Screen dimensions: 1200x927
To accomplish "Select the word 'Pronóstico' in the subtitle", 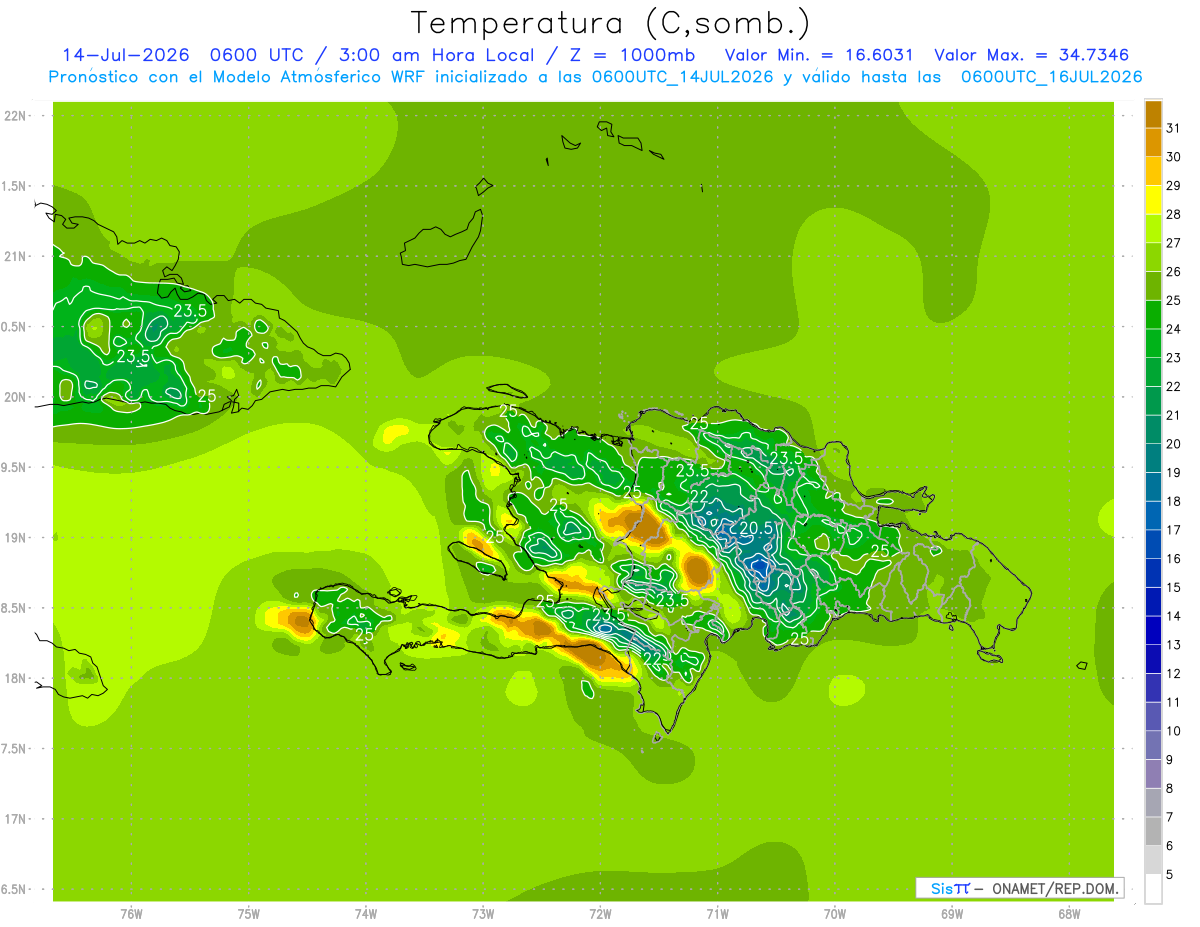I will pos(93,77).
